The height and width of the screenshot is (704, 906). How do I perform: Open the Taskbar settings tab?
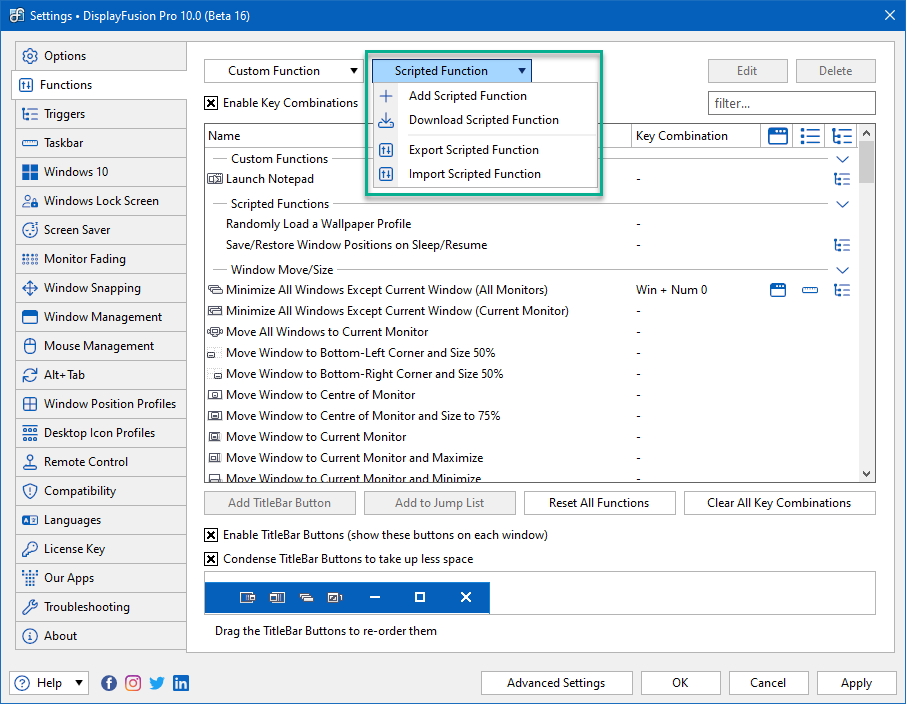coord(101,143)
